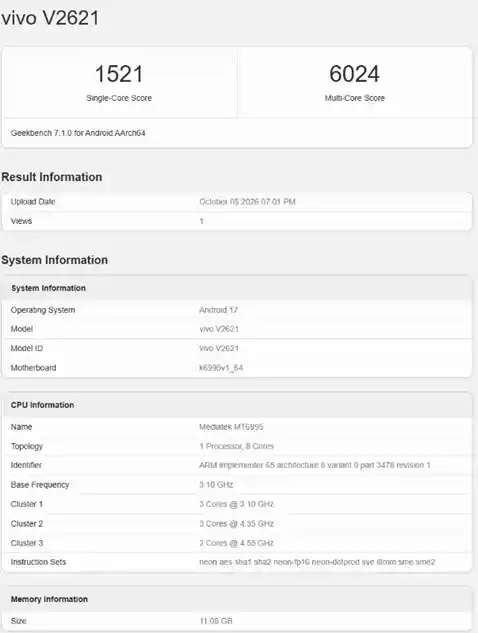This screenshot has width=478, height=633.
Task: Select the '2 Cores' Cluster 3 value
Action: [236, 543]
